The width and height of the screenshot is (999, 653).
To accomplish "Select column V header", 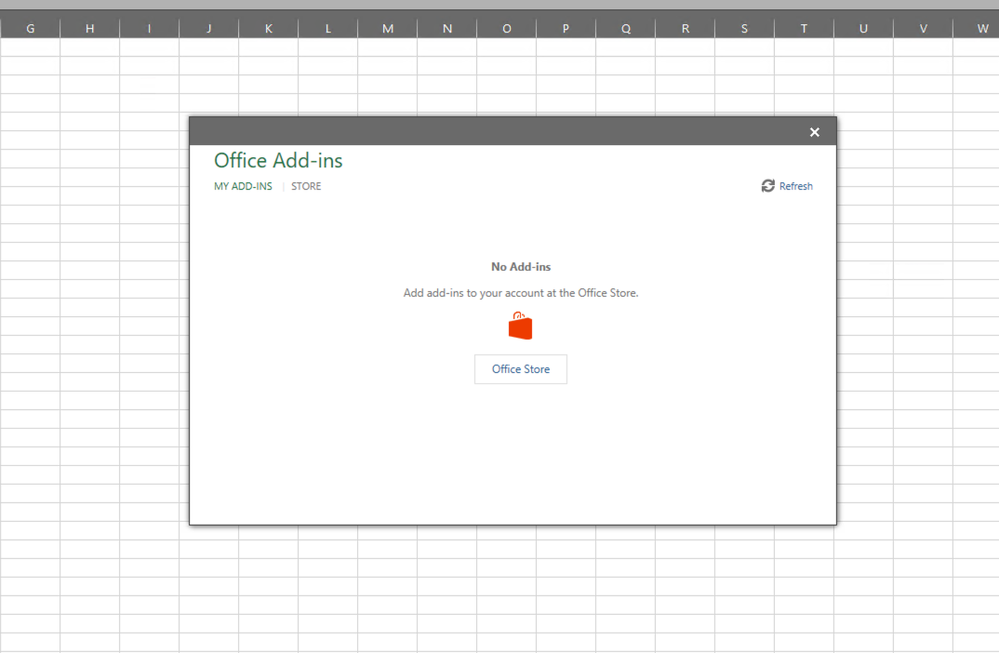I will click(923, 28).
